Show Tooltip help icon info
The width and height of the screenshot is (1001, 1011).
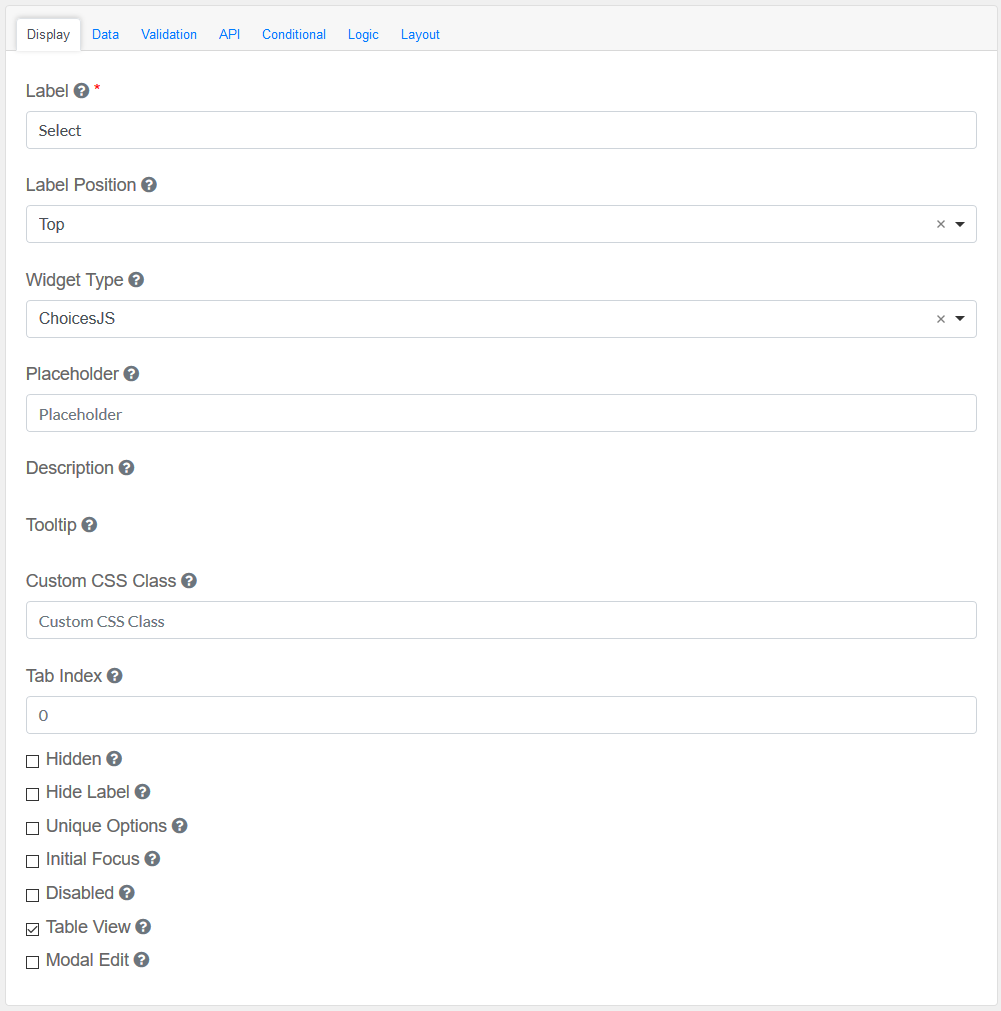pyautogui.click(x=89, y=525)
